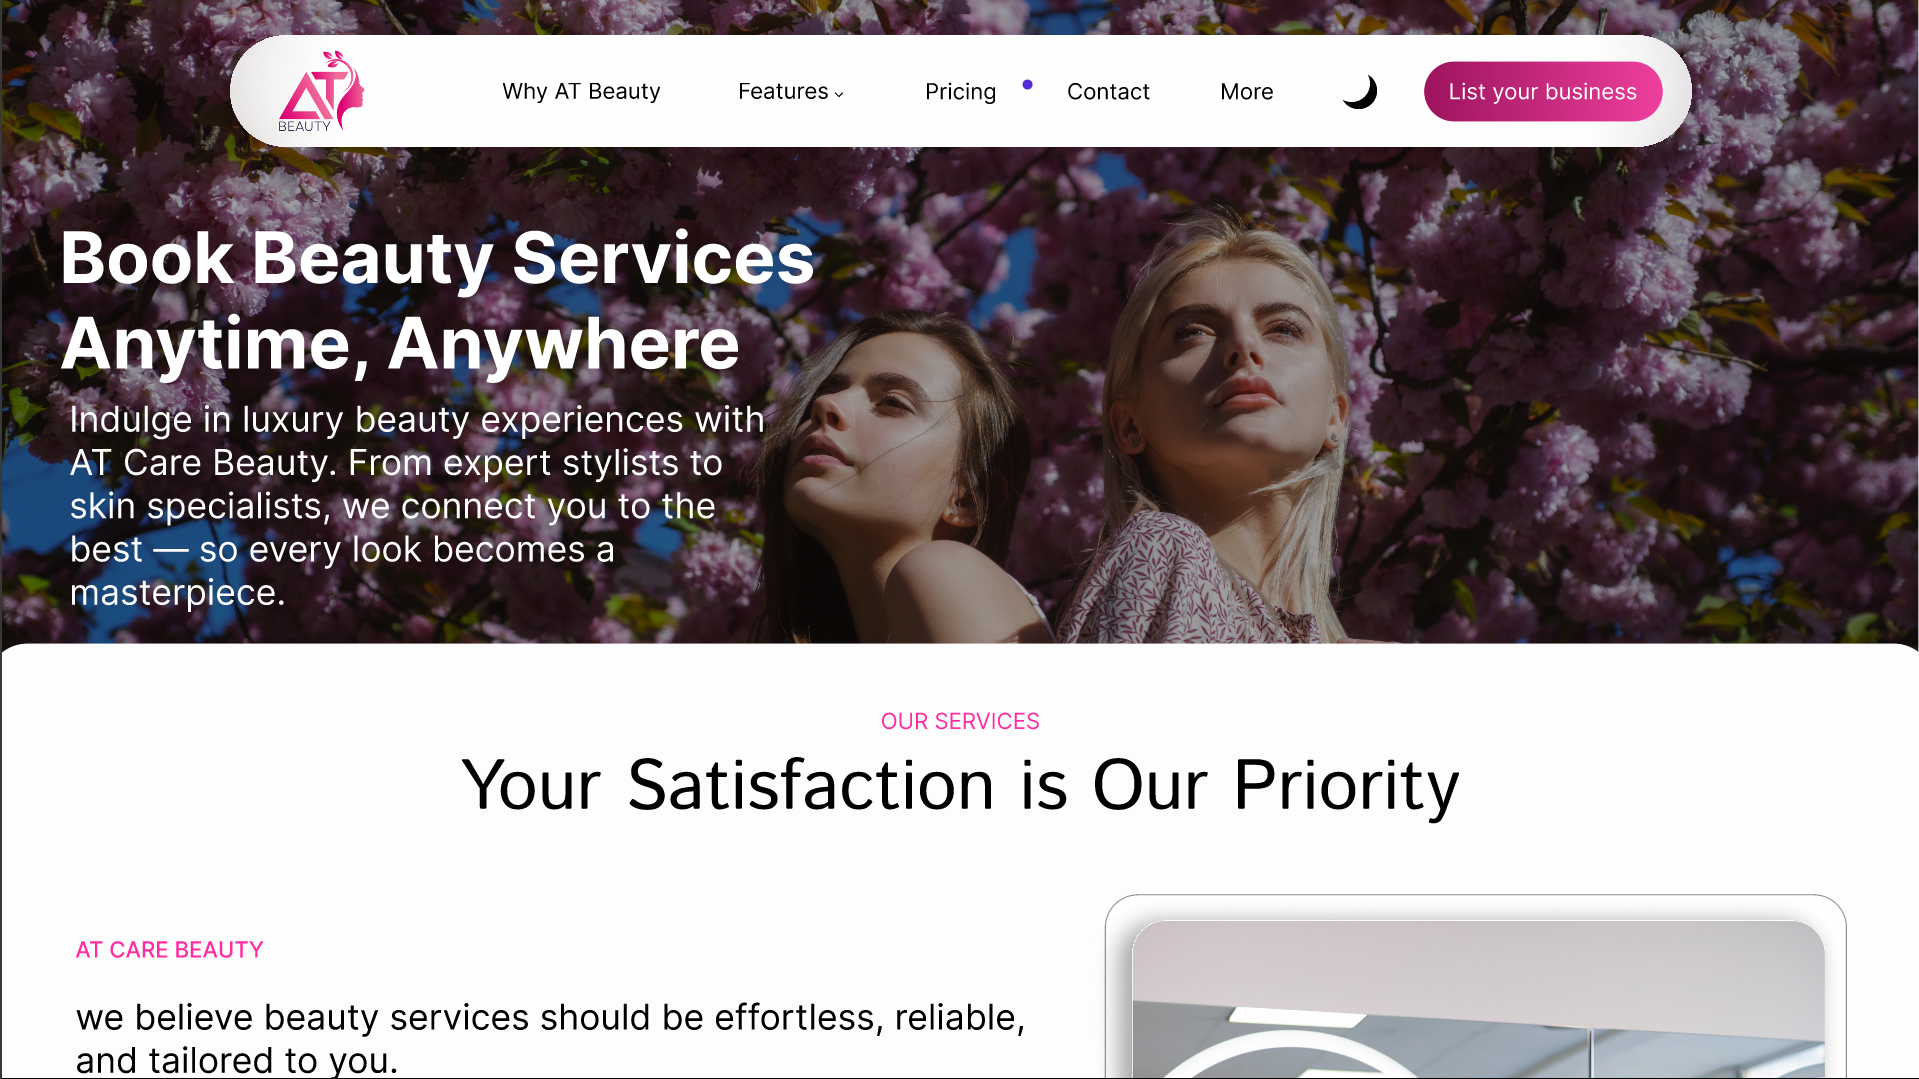Open the Contact link
Viewport: 1919px width, 1079px height.
(x=1108, y=91)
